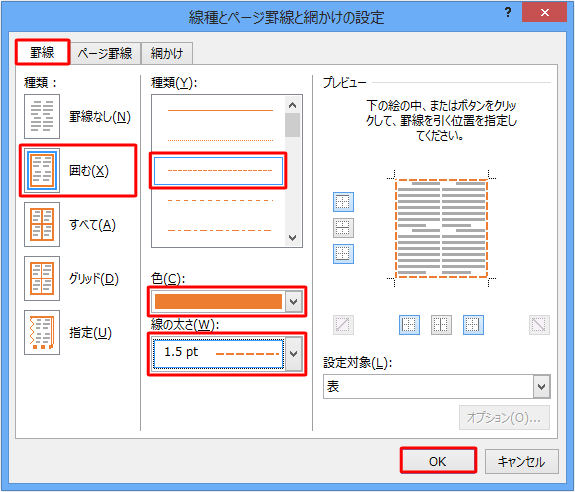This screenshot has width=575, height=492.
Task: Toggle the inside horizontal border button
Action: (343, 228)
